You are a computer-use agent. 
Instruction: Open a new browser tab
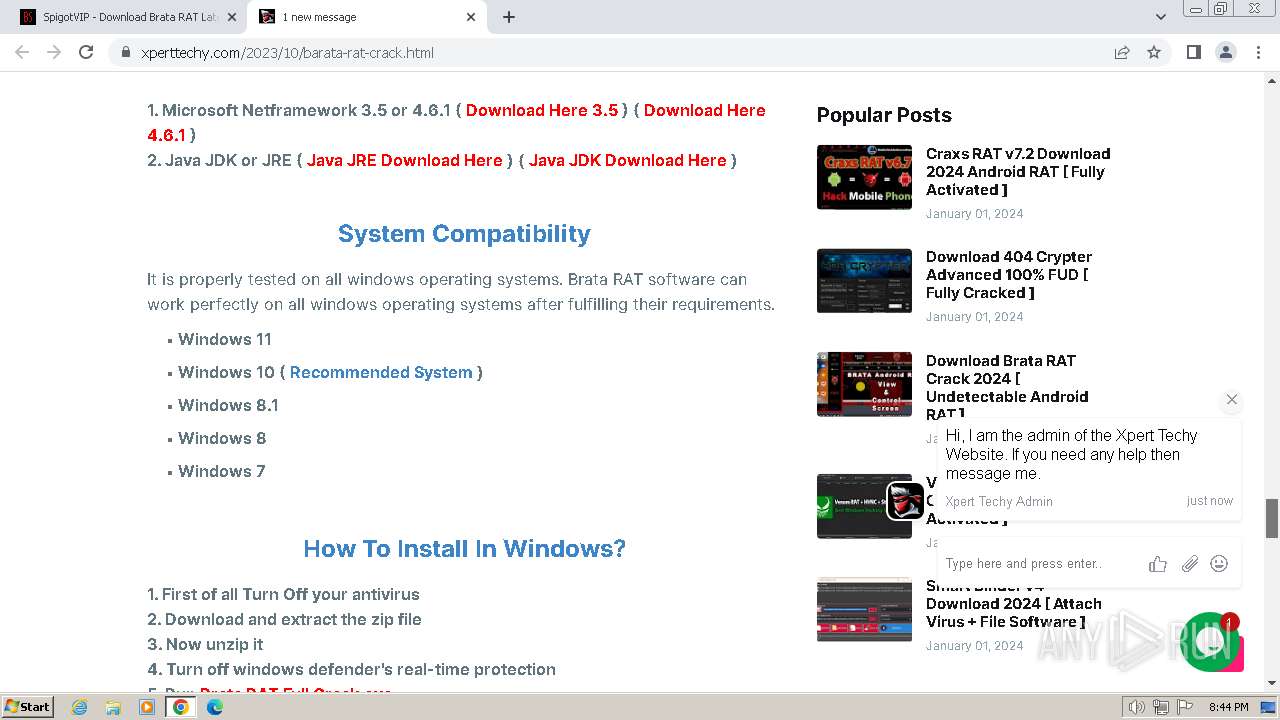[509, 17]
